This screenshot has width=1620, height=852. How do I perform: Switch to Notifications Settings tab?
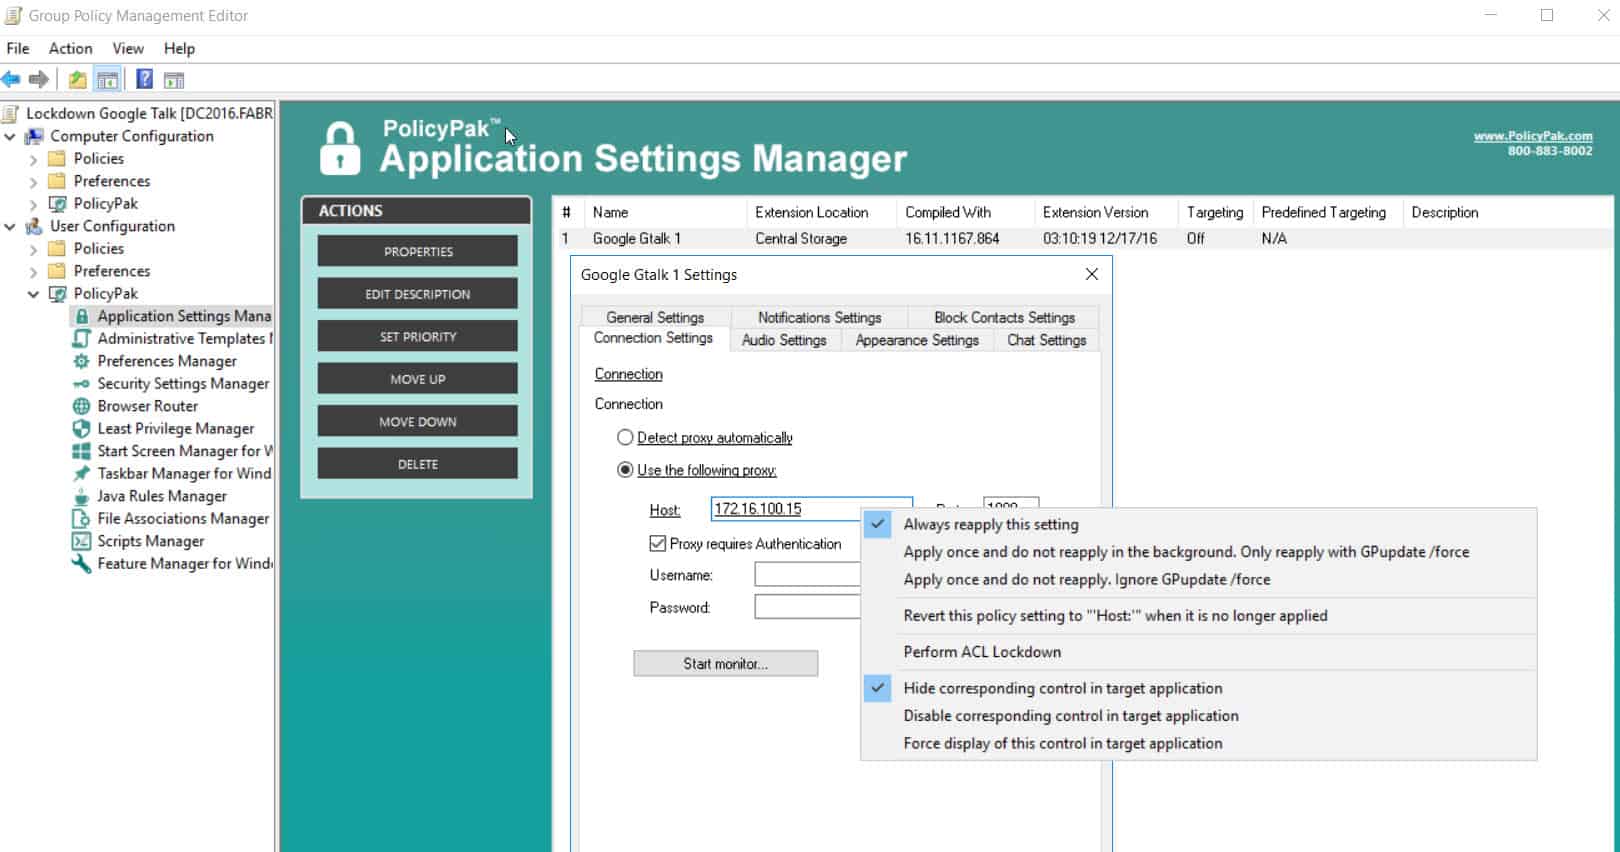tap(820, 317)
